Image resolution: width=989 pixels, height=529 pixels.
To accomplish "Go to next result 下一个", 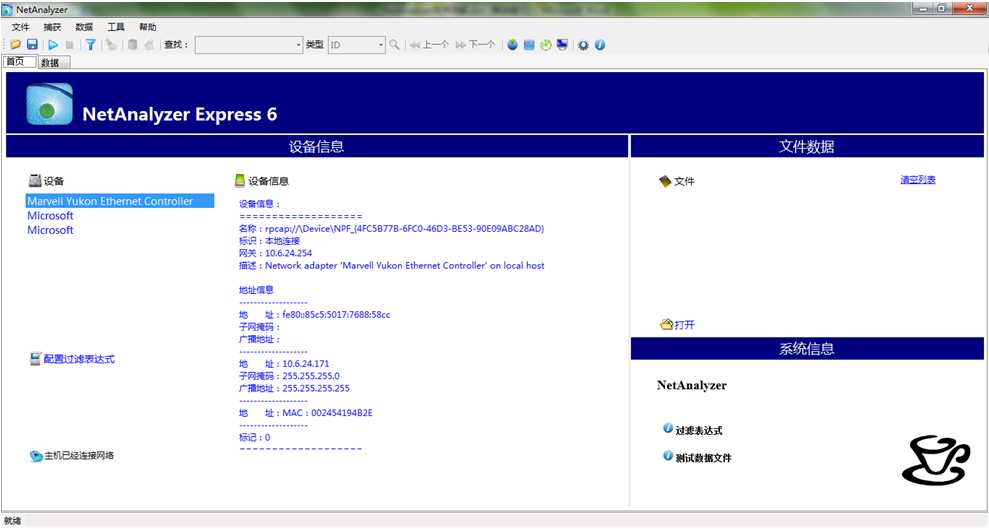I will pyautogui.click(x=476, y=45).
